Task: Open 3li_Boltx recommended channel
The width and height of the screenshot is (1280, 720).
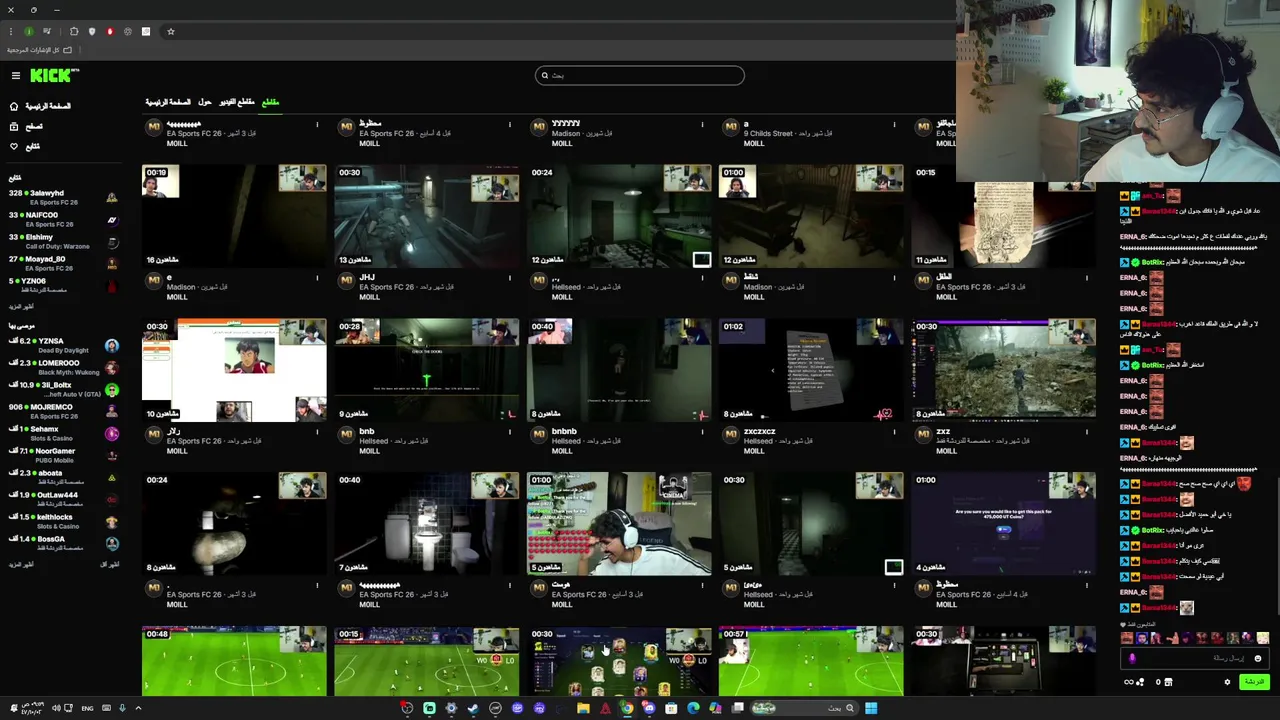Action: [x=63, y=389]
